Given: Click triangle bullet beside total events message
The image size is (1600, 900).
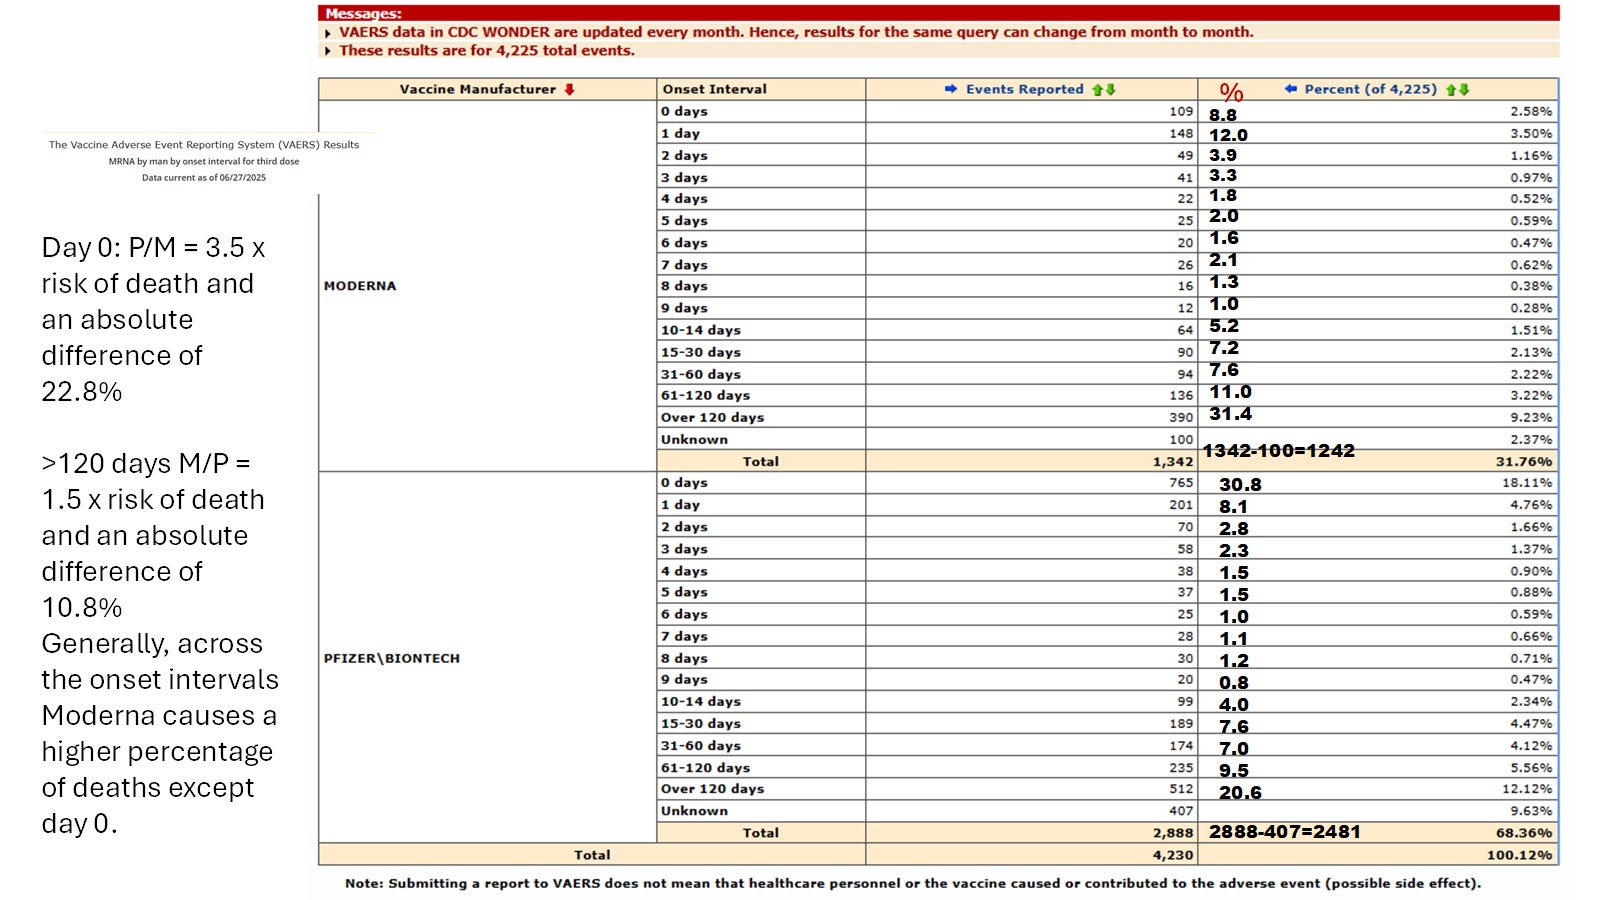Looking at the screenshot, I should [328, 51].
